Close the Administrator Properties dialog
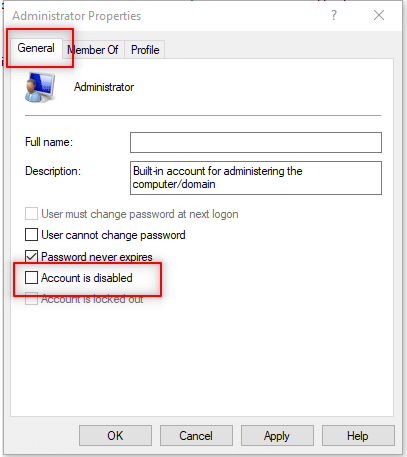 pyautogui.click(x=379, y=15)
